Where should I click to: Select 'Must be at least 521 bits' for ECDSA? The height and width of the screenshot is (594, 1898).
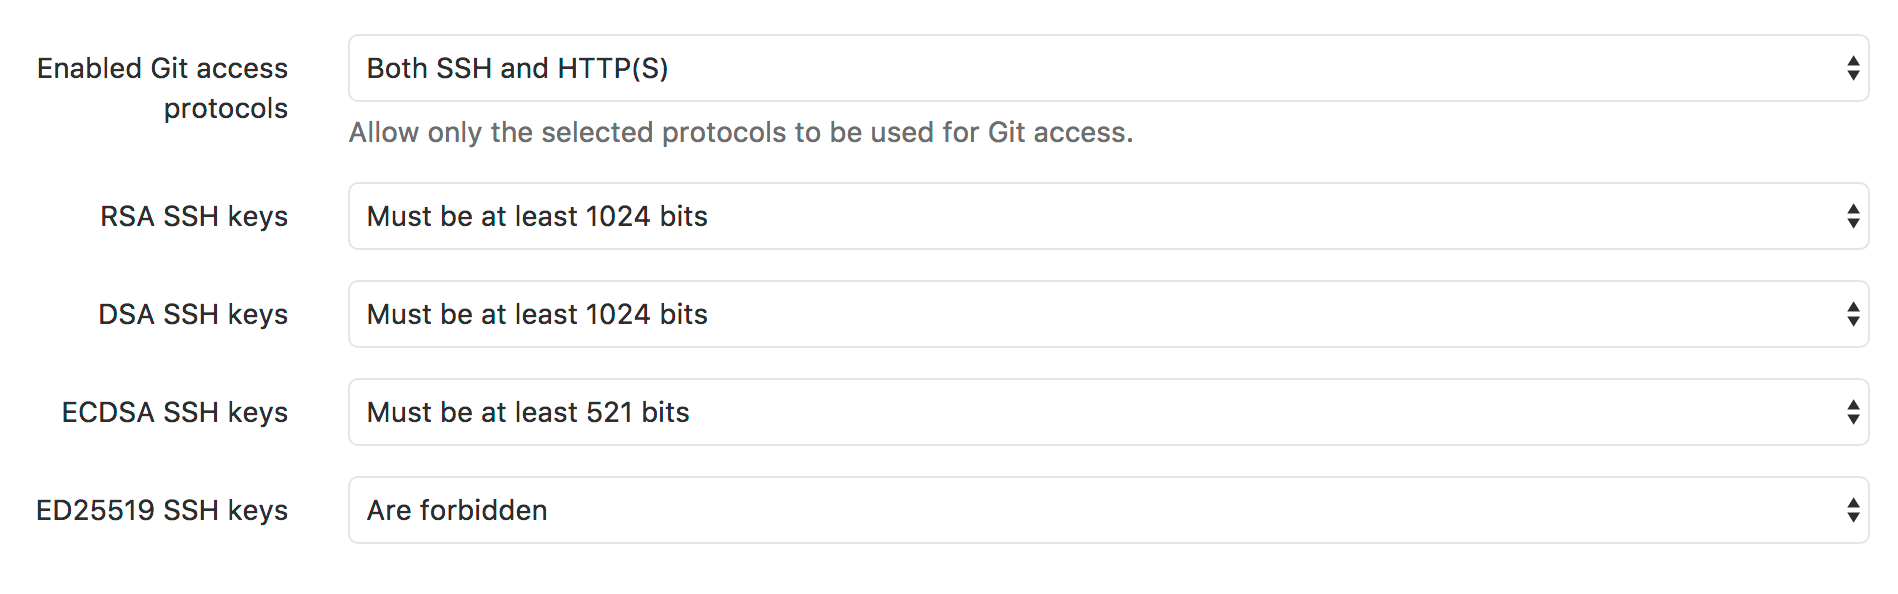tap(528, 412)
